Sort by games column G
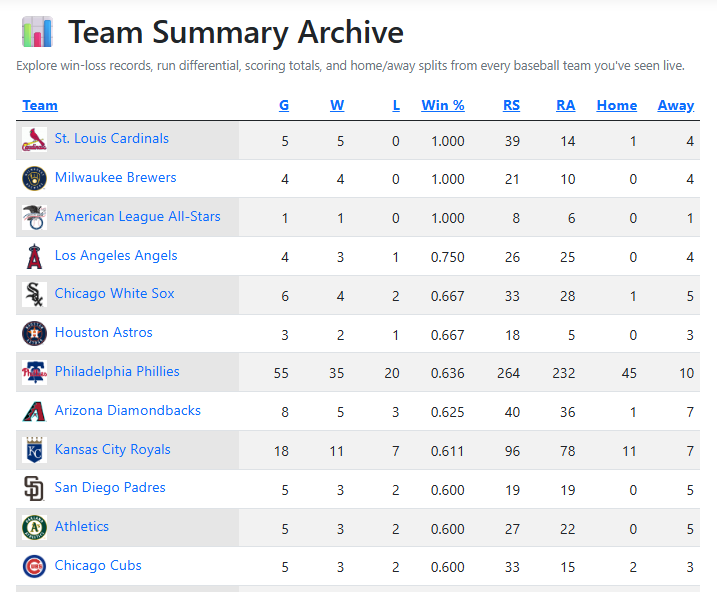The image size is (717, 592). [x=284, y=106]
